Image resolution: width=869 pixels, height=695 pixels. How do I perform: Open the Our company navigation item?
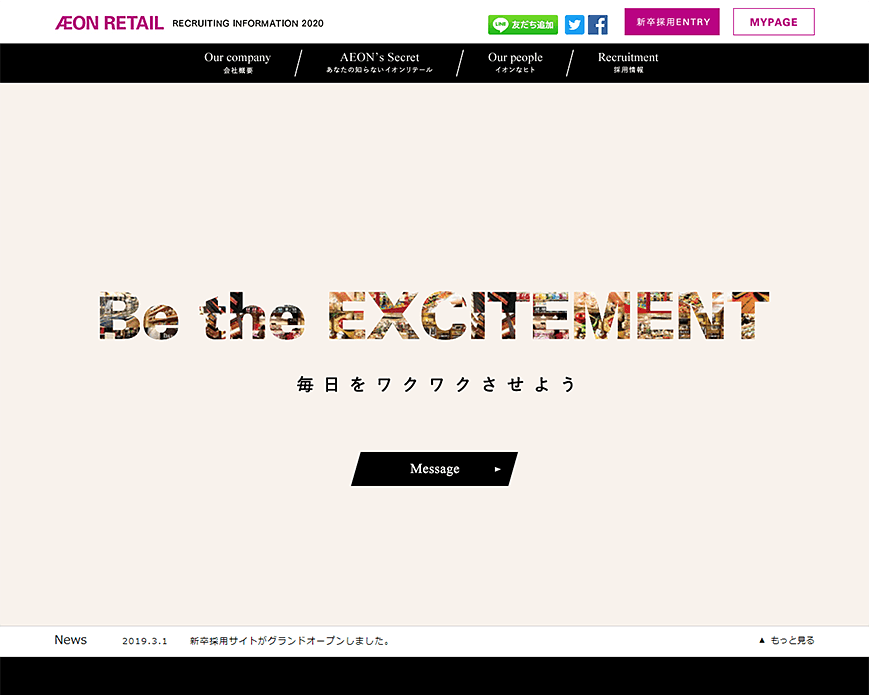point(237,62)
